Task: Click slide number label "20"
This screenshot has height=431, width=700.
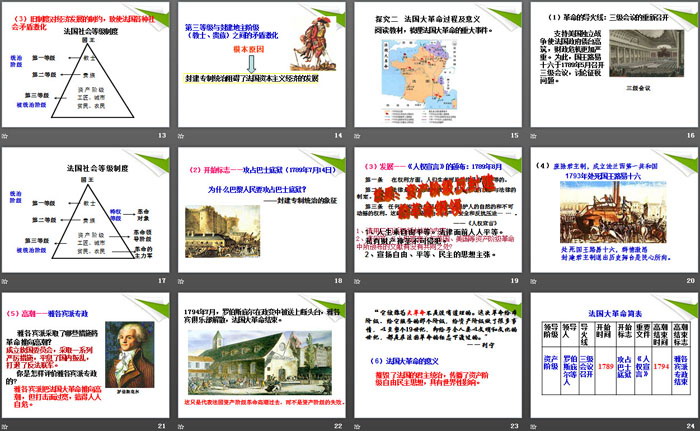Action: coord(691,280)
